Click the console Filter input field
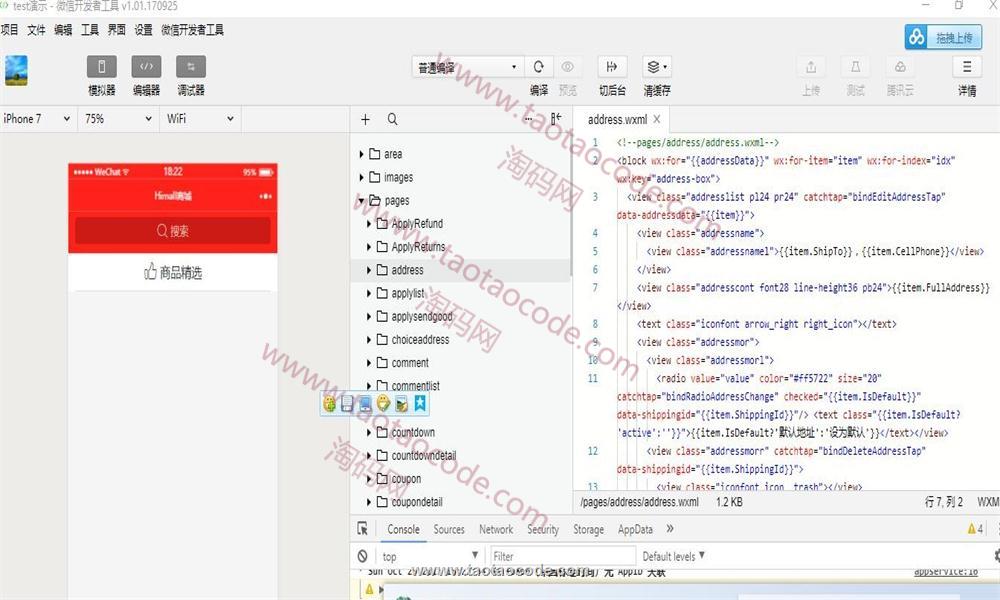The image size is (1000, 600). point(562,556)
